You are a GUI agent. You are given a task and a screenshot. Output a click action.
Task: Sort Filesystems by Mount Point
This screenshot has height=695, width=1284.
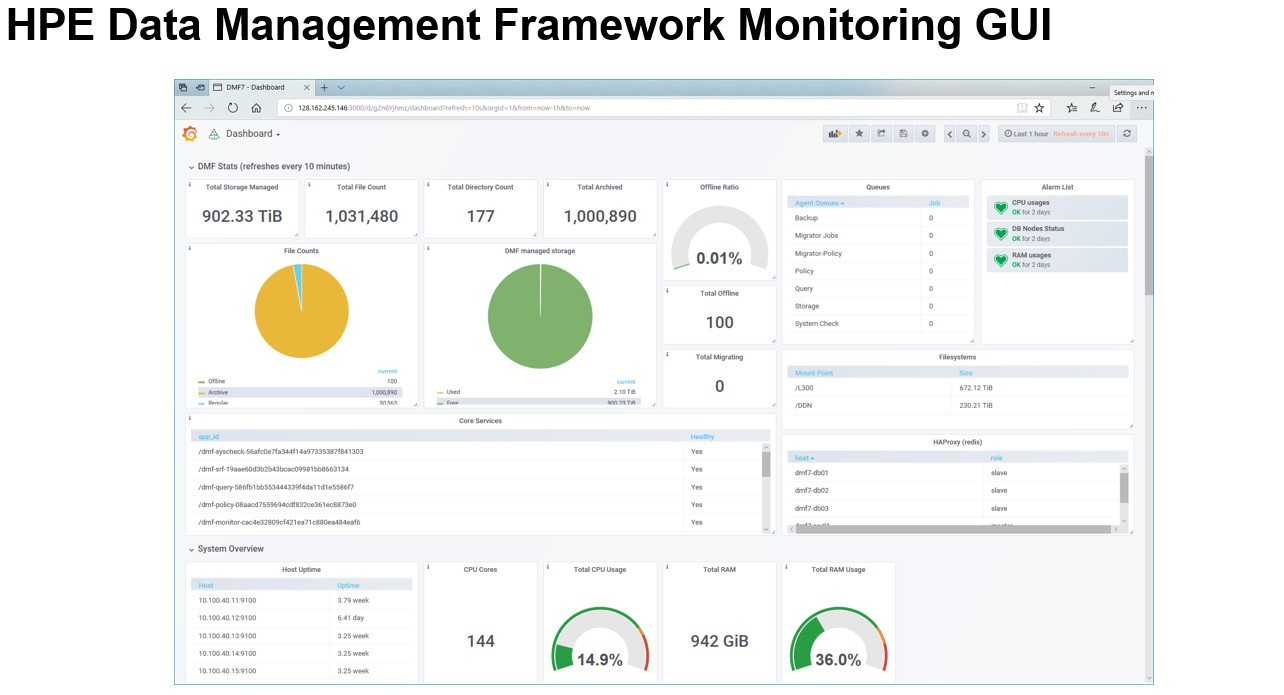[814, 372]
